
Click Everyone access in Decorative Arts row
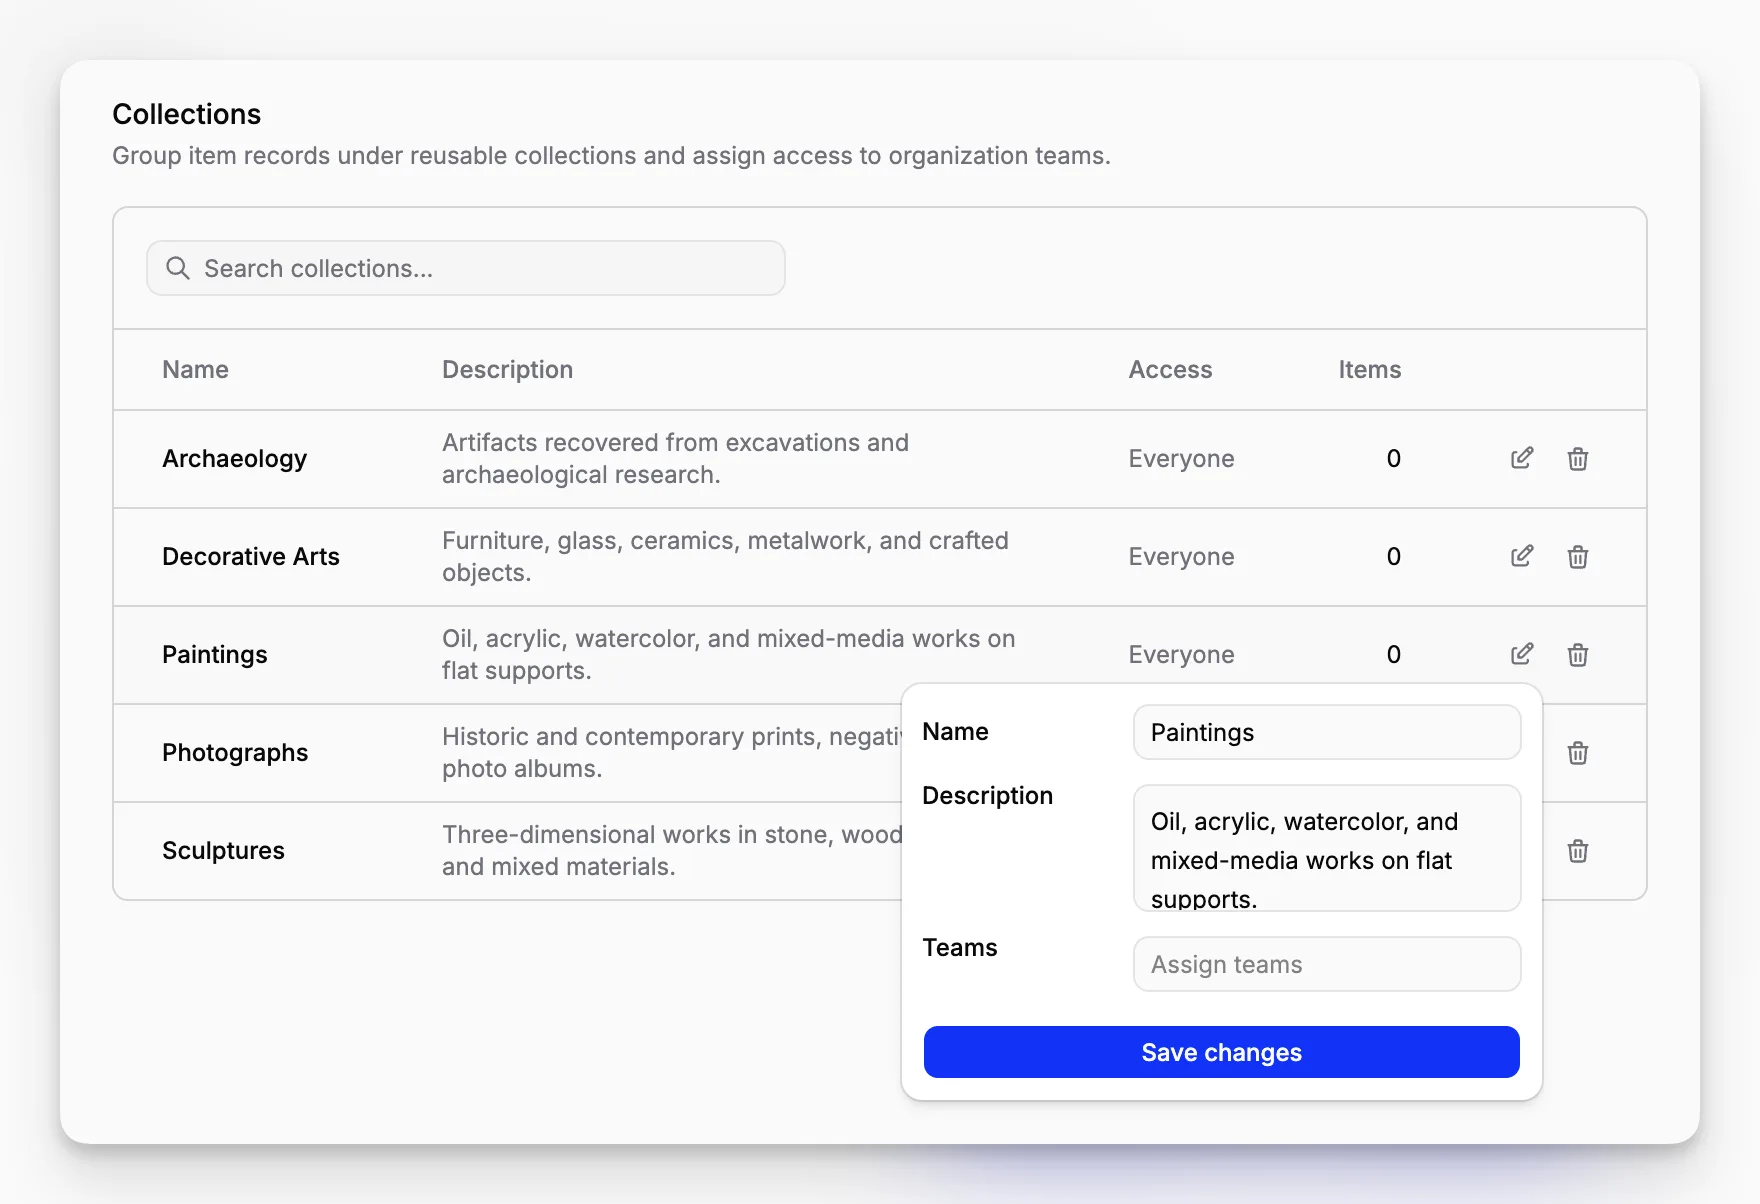(x=1181, y=556)
